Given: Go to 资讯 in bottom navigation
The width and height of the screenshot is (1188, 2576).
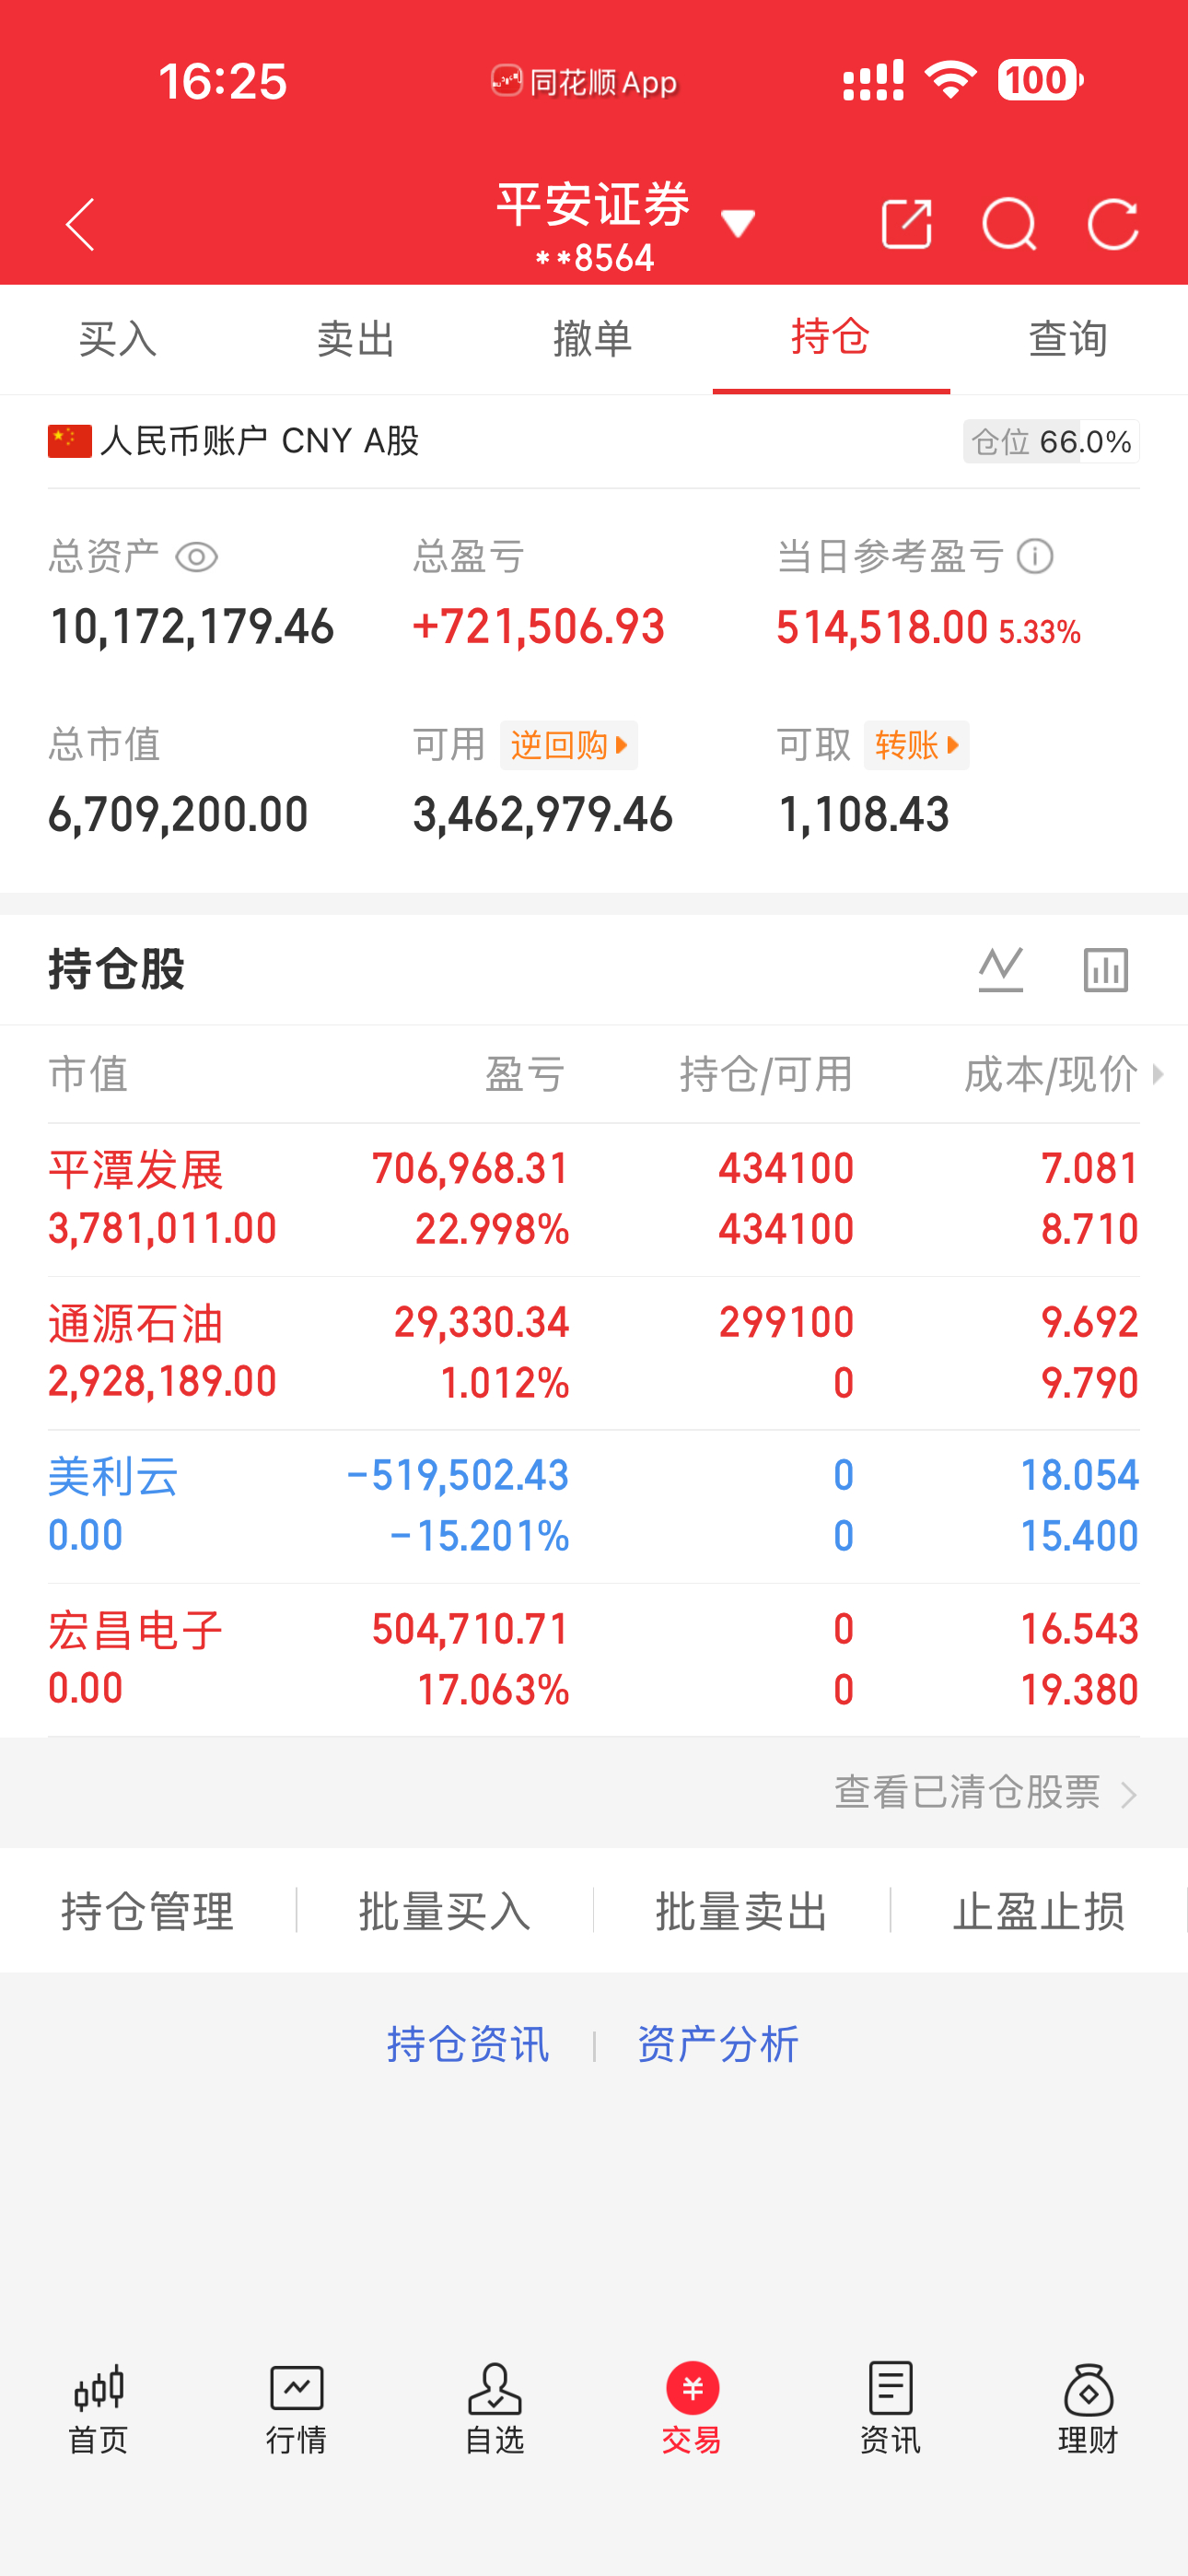Looking at the screenshot, I should (890, 2410).
